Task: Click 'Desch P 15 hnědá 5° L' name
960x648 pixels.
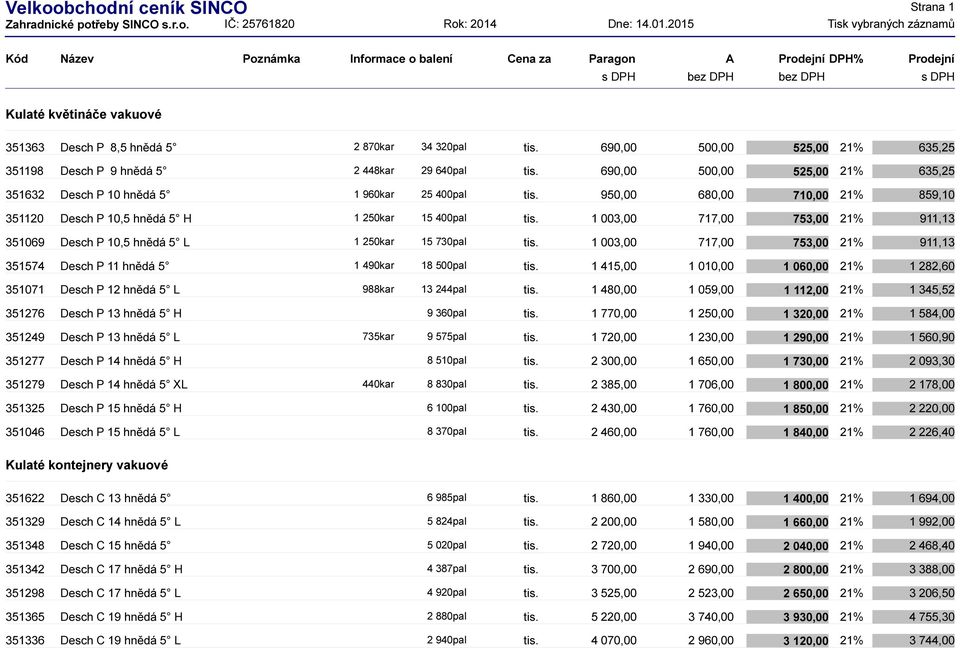Action: [x=120, y=432]
